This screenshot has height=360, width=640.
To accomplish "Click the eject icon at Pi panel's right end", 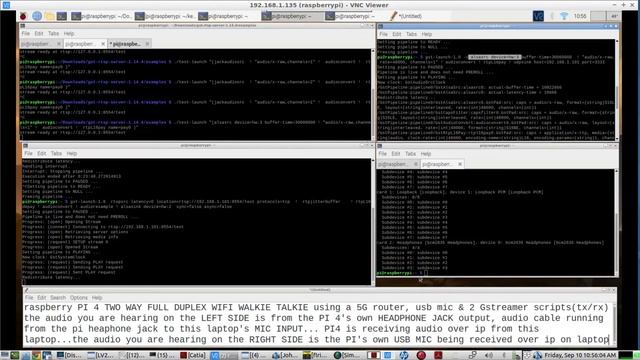I will (x=614, y=16).
